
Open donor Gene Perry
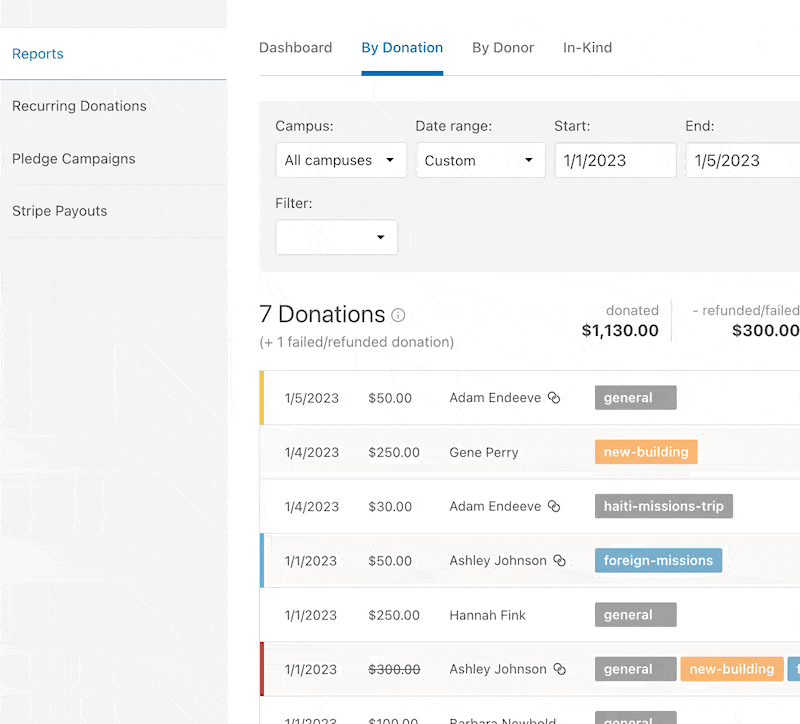coord(484,452)
